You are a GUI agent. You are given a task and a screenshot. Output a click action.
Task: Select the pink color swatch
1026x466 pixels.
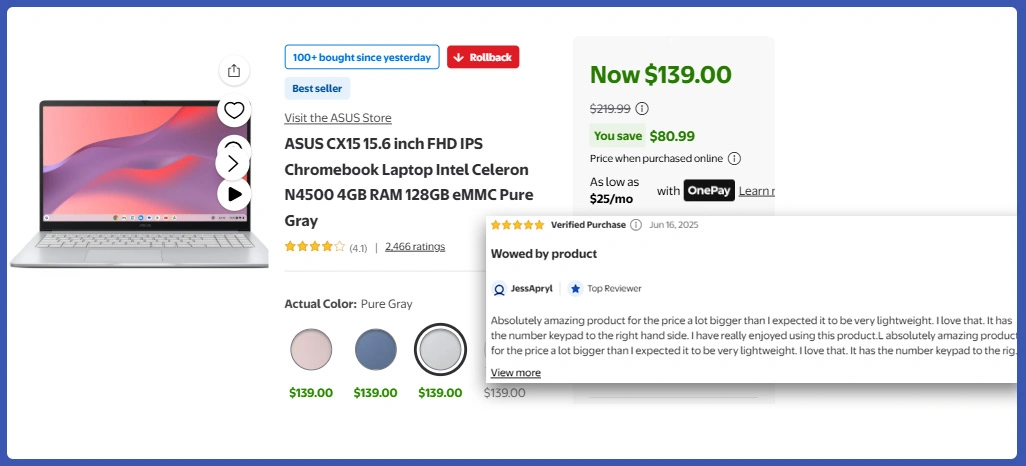(x=311, y=349)
